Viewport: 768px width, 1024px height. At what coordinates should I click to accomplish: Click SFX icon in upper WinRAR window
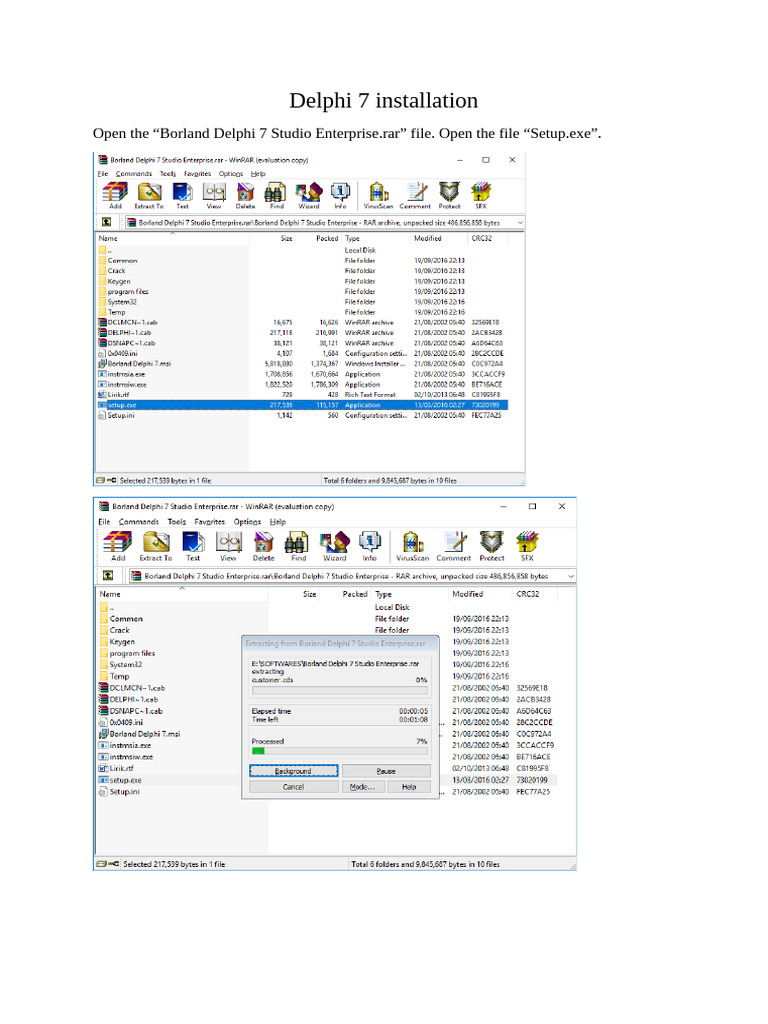(481, 195)
